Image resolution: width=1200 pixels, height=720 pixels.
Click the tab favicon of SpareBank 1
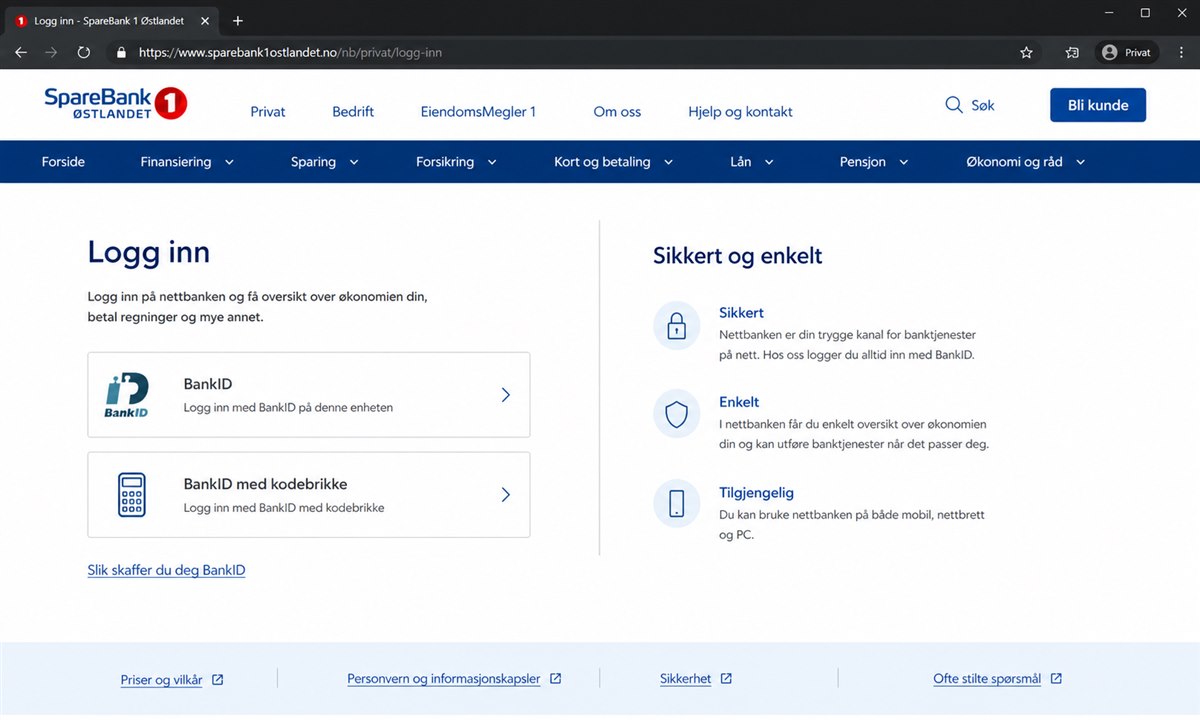22,21
